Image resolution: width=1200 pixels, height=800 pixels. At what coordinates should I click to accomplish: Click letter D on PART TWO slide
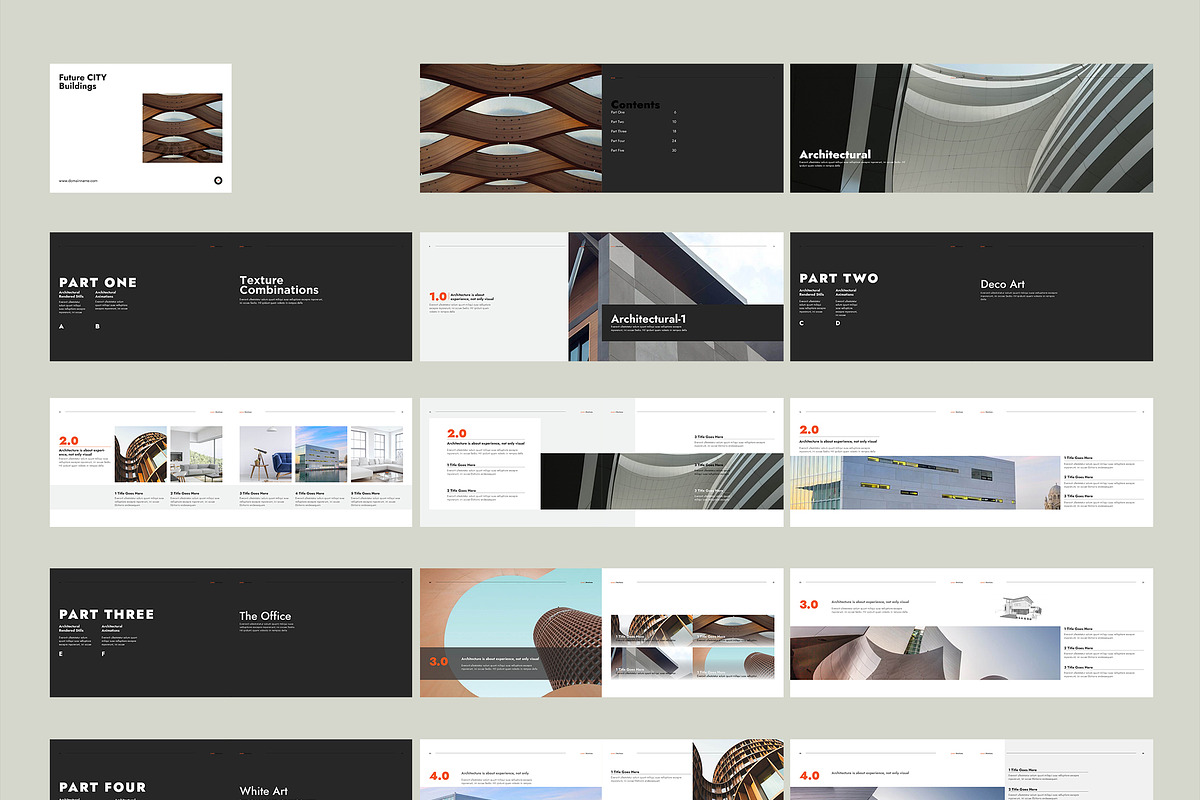click(838, 322)
